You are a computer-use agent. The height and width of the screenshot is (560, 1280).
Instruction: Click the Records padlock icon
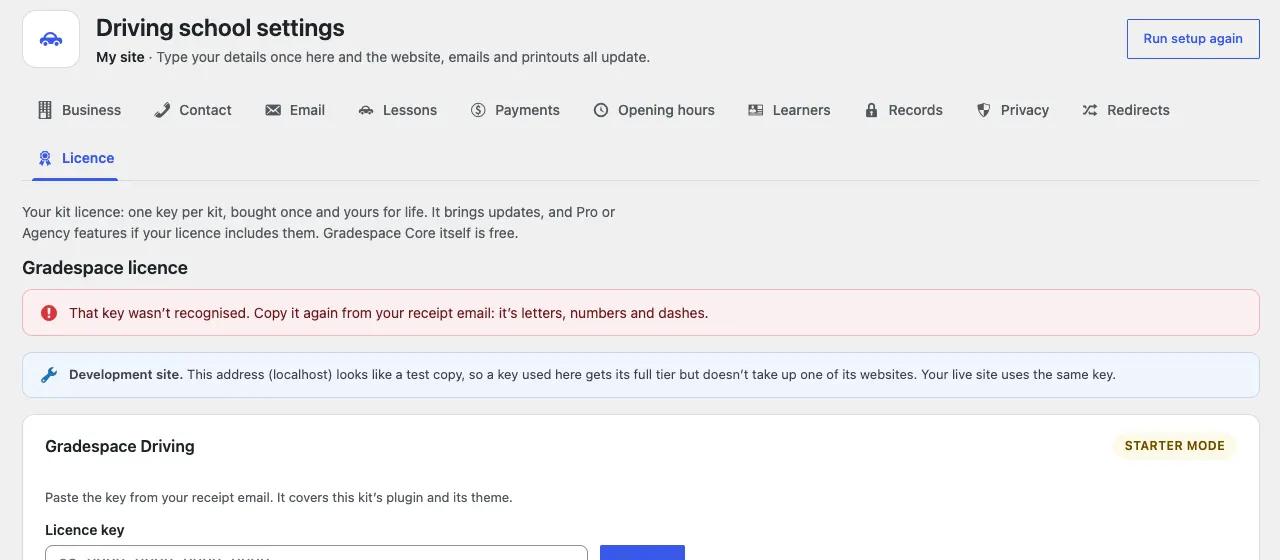pos(872,110)
